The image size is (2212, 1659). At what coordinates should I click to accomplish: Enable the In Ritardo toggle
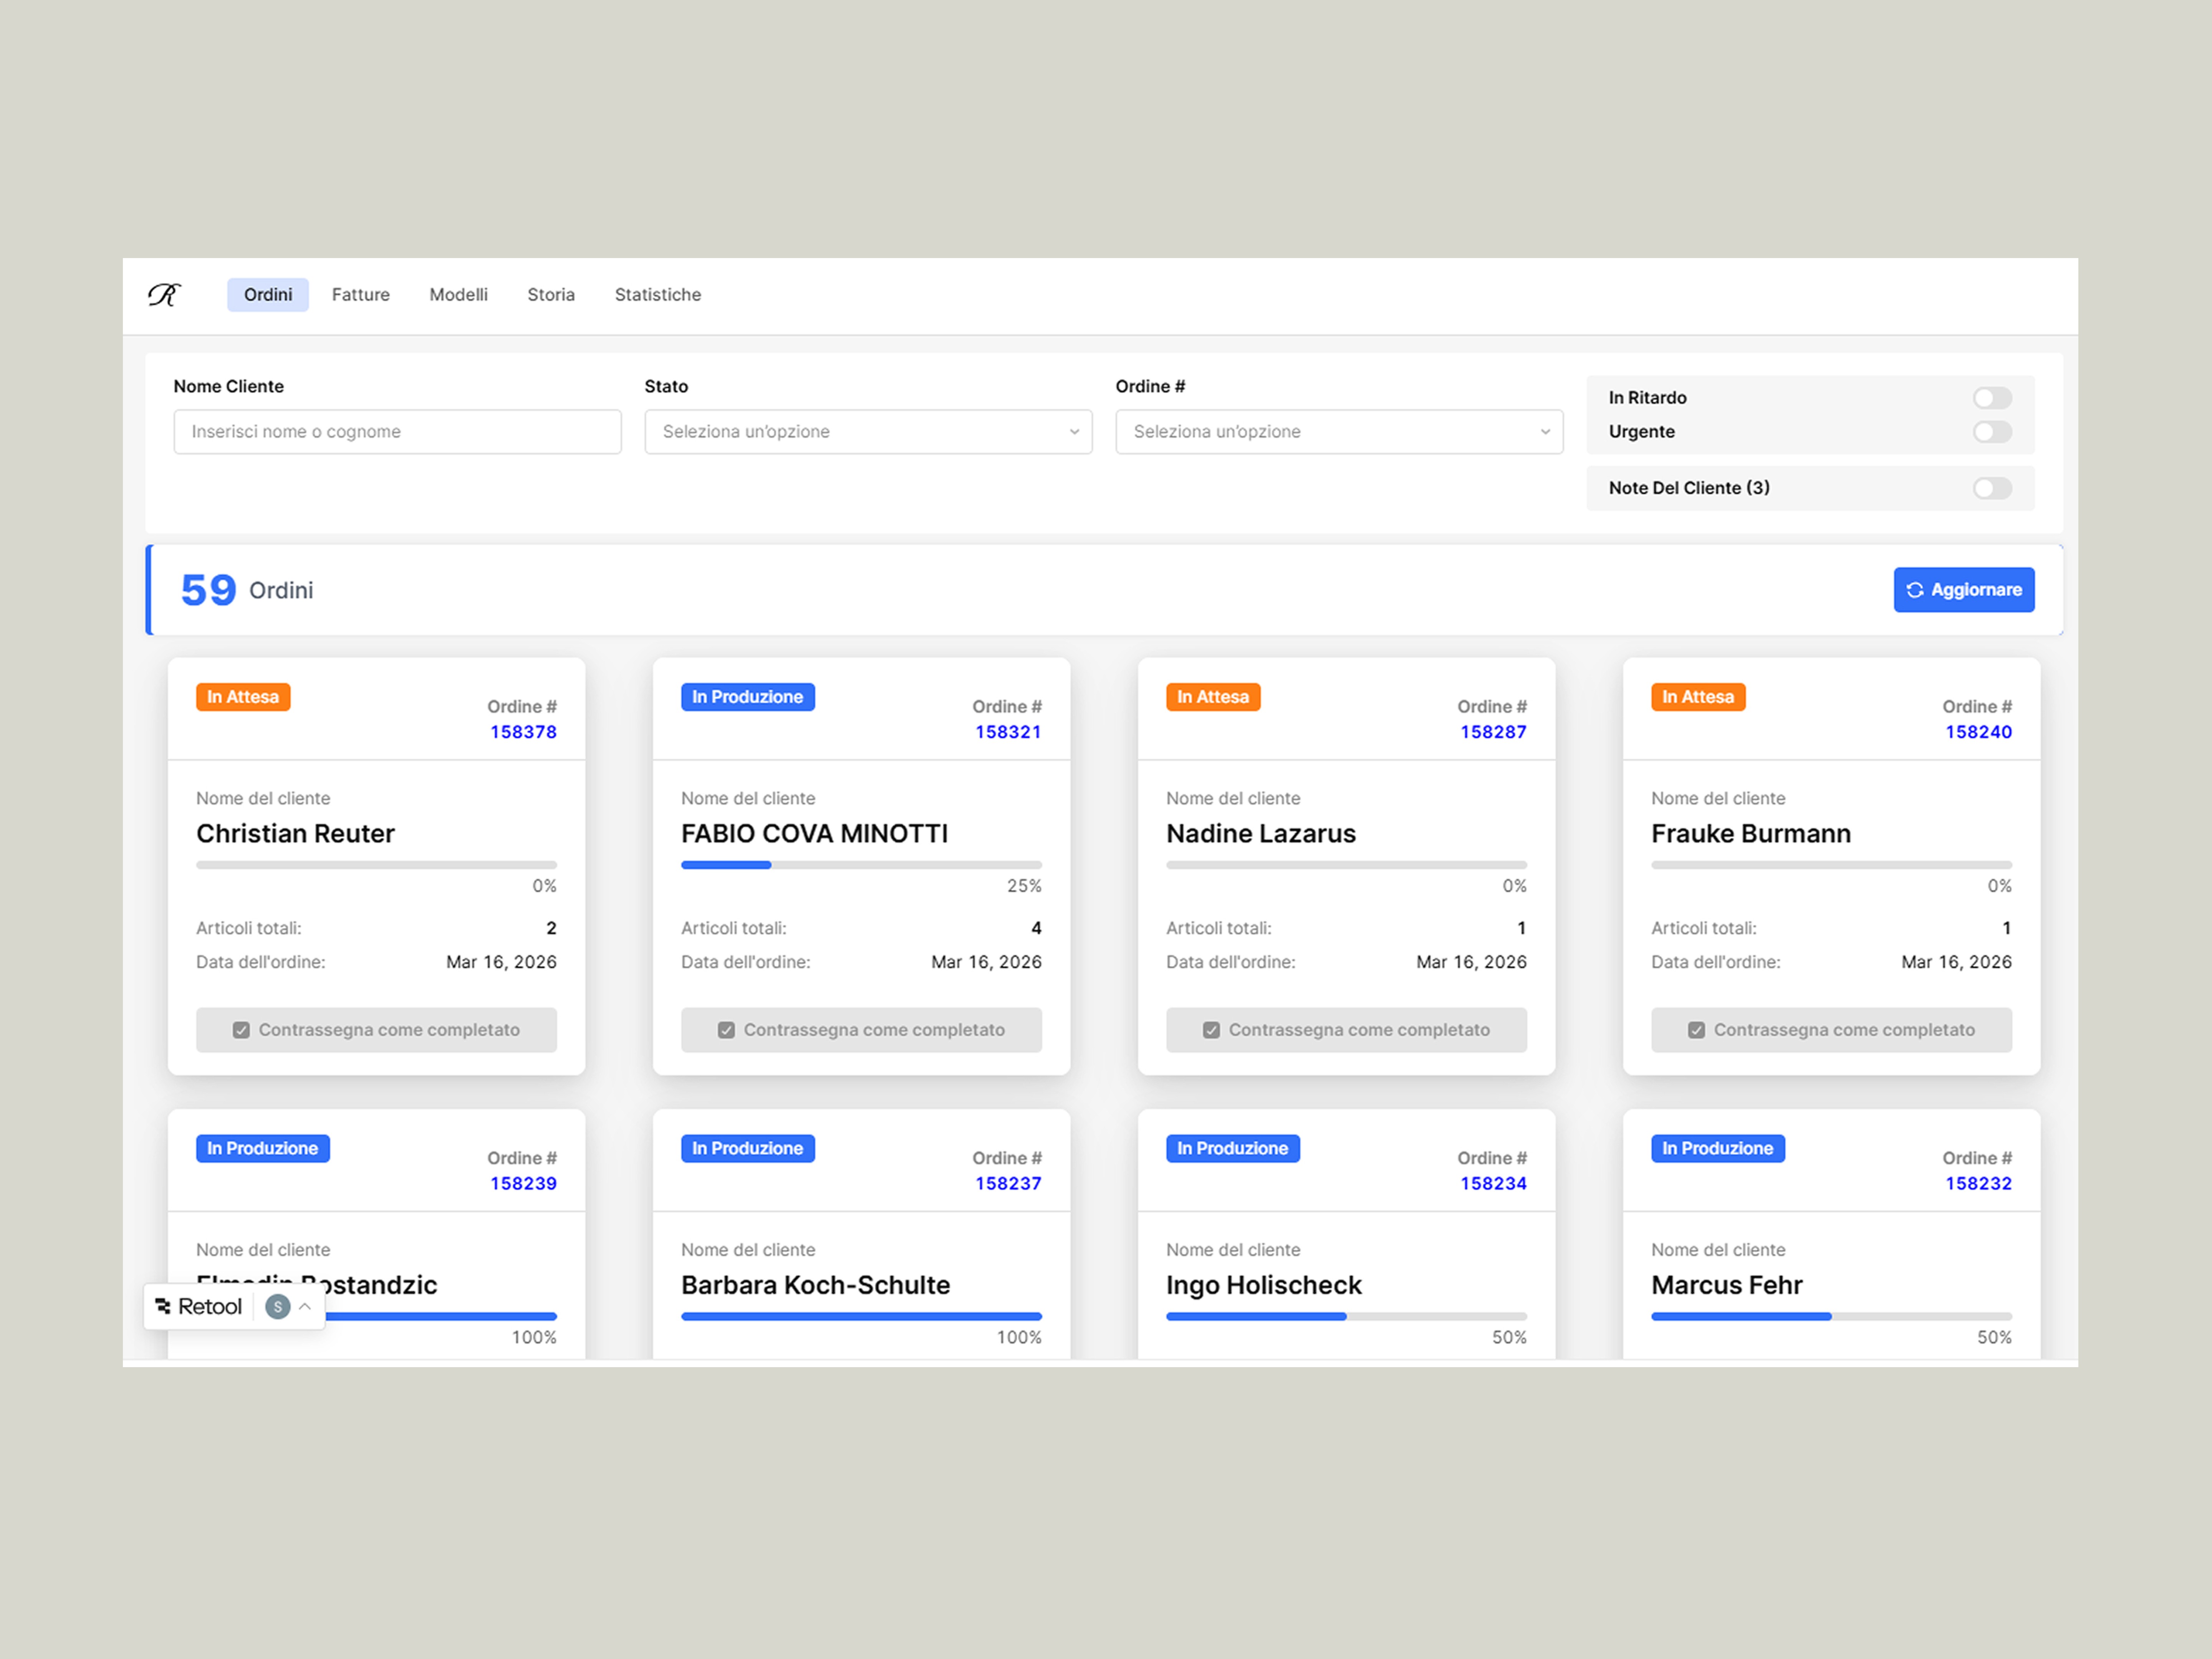tap(1991, 398)
